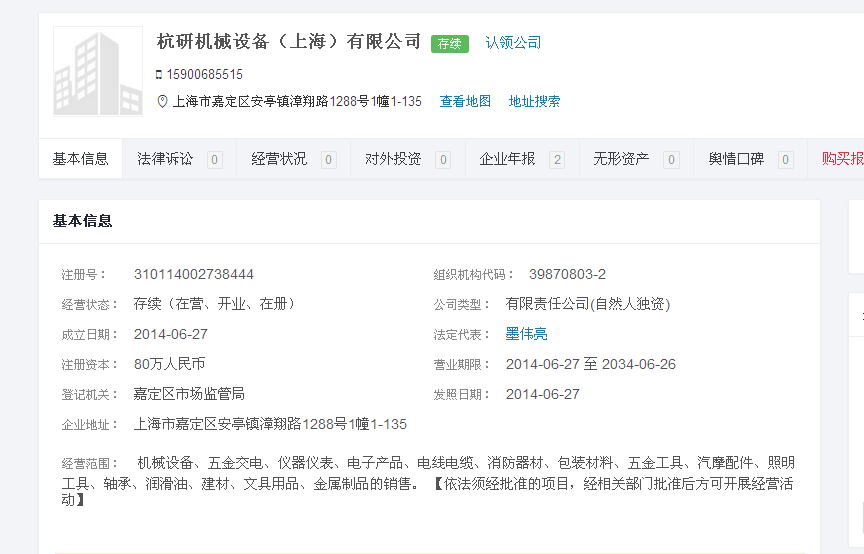Click the green 存续 status badge
Screen dimensions: 864x554
(449, 43)
